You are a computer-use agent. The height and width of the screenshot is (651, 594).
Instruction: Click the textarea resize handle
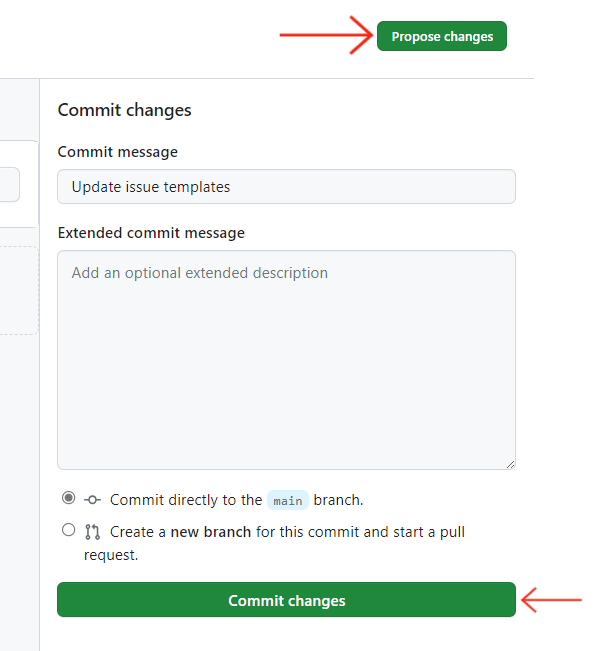pyautogui.click(x=511, y=465)
